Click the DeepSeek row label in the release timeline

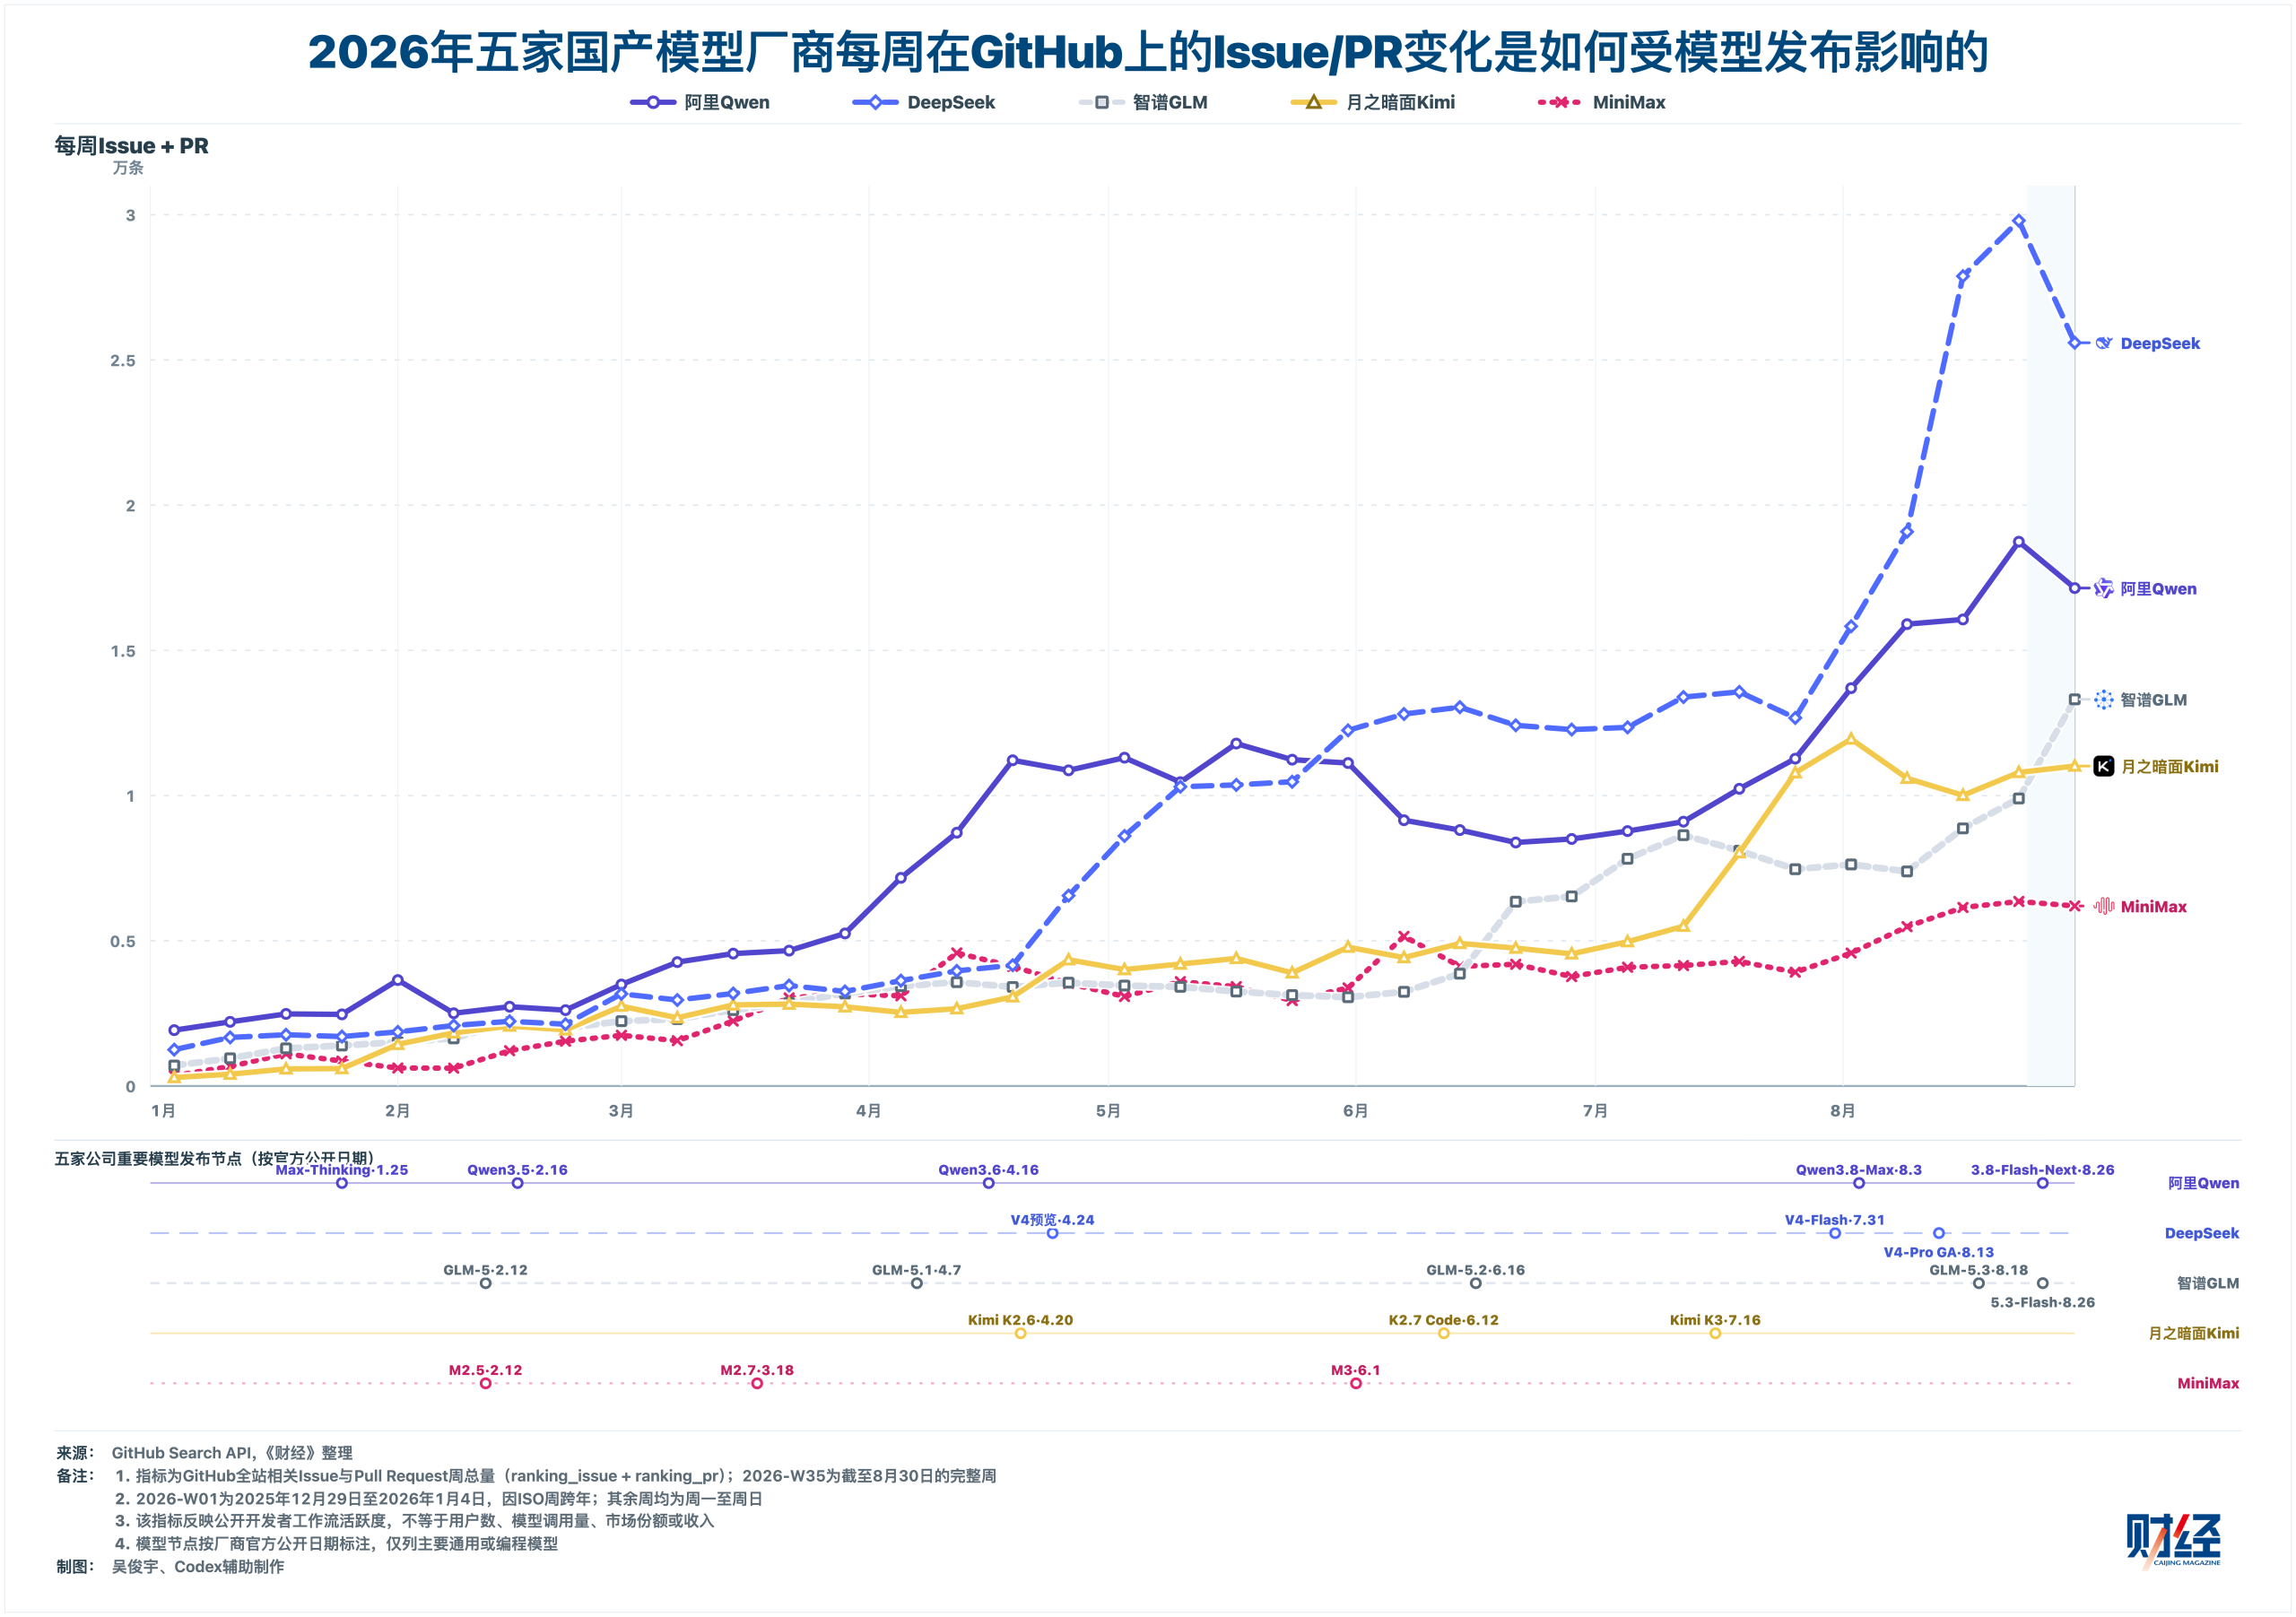click(x=2202, y=1233)
